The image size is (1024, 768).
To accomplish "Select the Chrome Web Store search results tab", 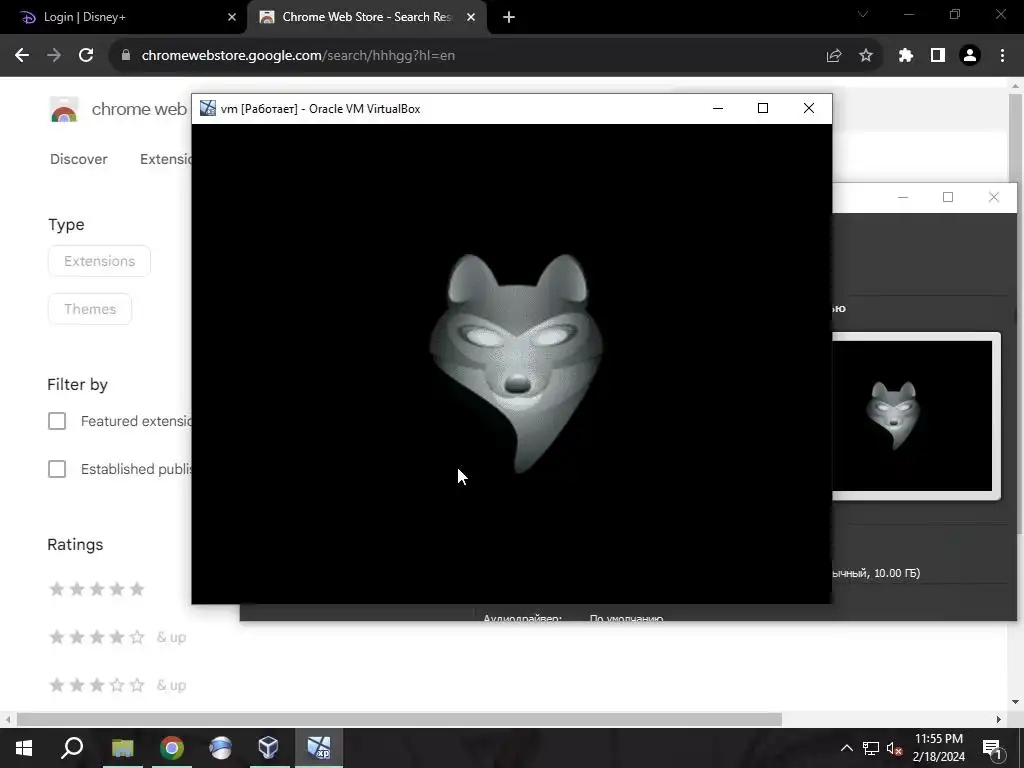I will (368, 18).
